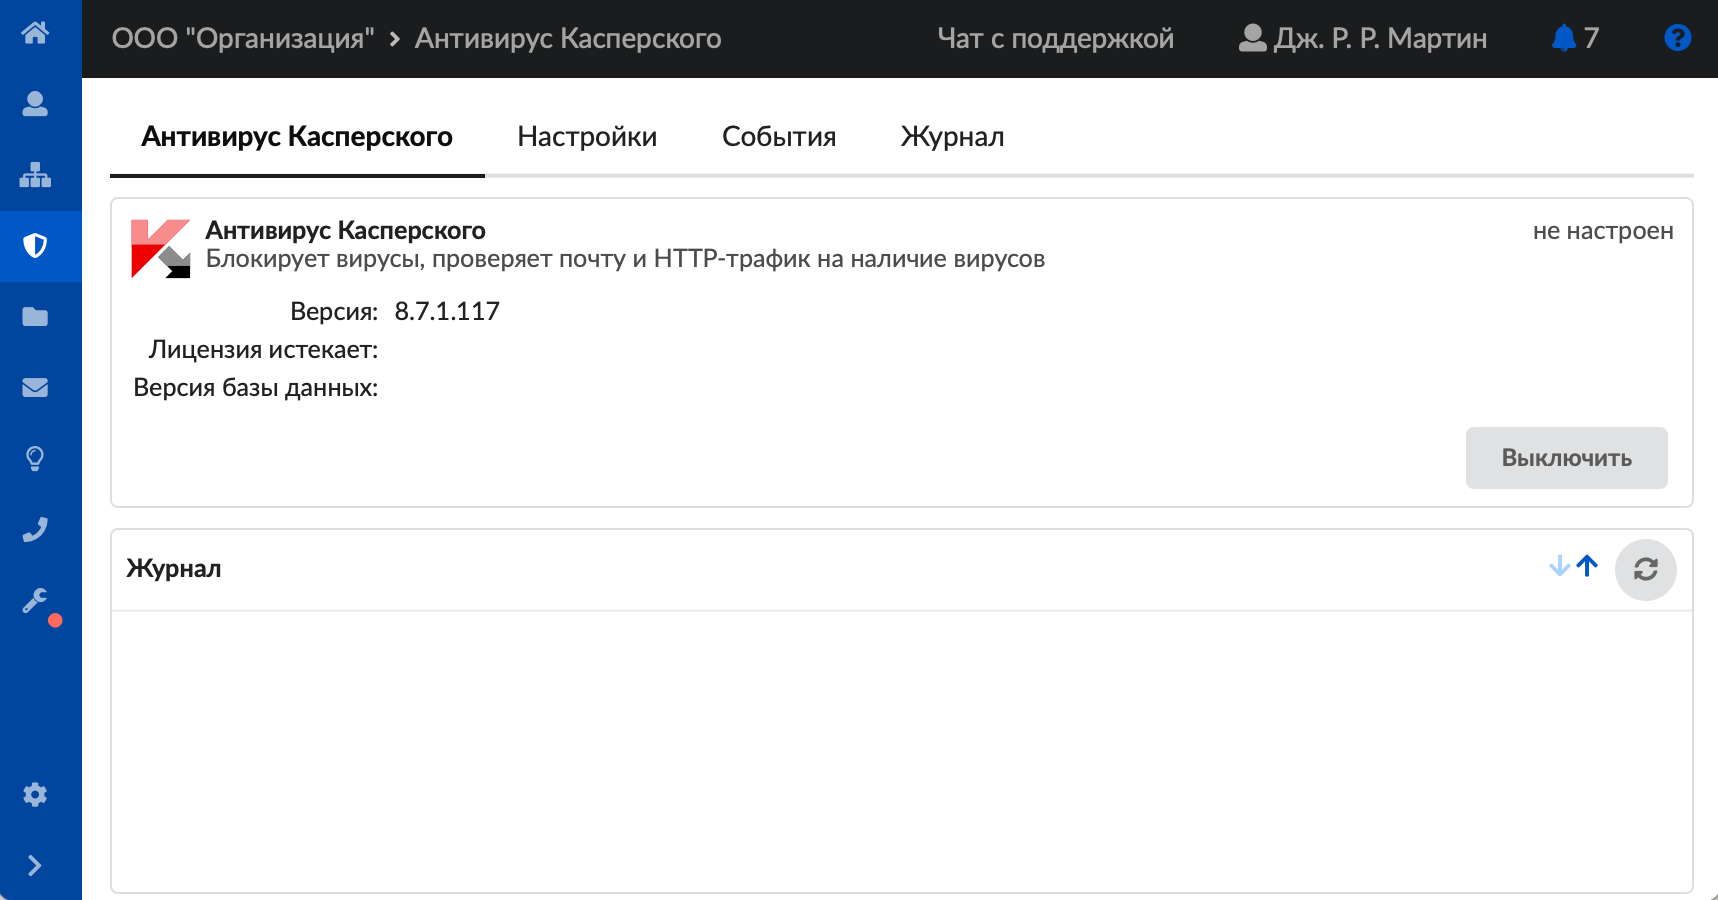Refresh the journal with the circular arrows button

[1645, 570]
